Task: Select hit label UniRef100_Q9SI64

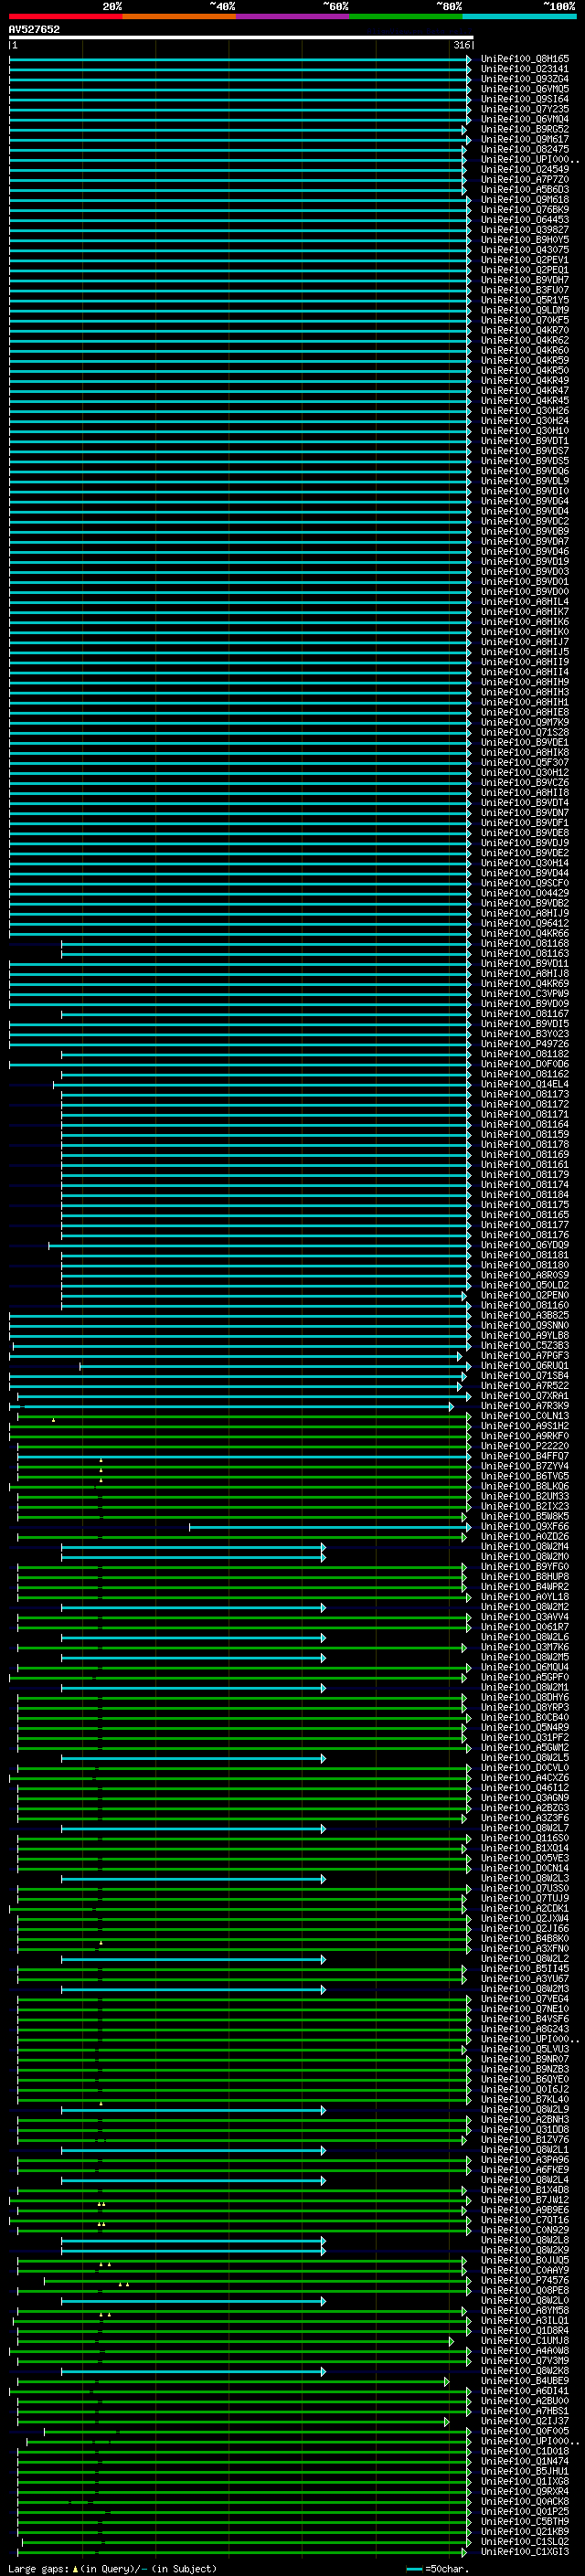Action: (525, 99)
